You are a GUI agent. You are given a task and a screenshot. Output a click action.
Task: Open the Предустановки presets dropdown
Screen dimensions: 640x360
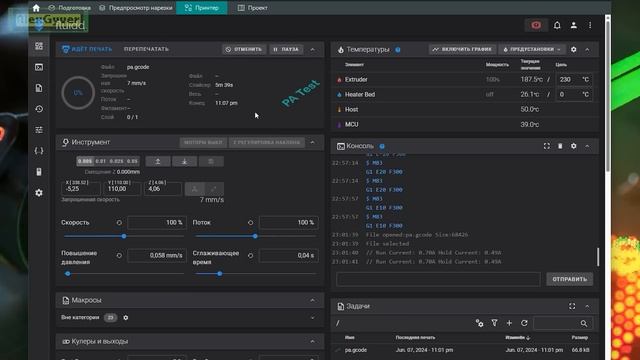click(532, 49)
